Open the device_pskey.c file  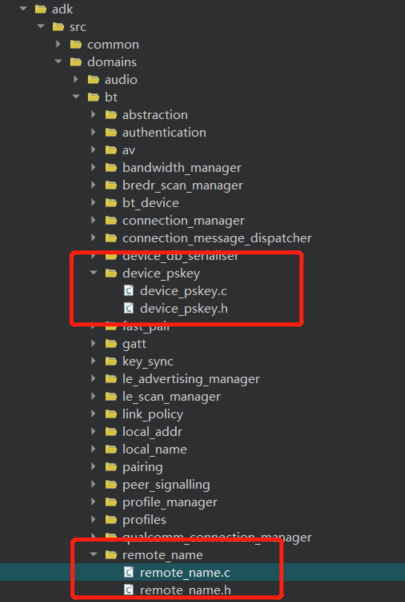tap(183, 291)
